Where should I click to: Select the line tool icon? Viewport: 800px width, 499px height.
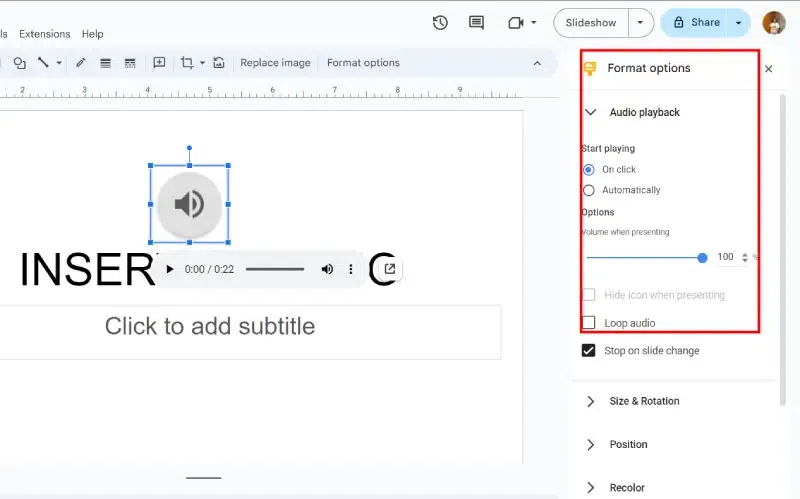(x=43, y=63)
